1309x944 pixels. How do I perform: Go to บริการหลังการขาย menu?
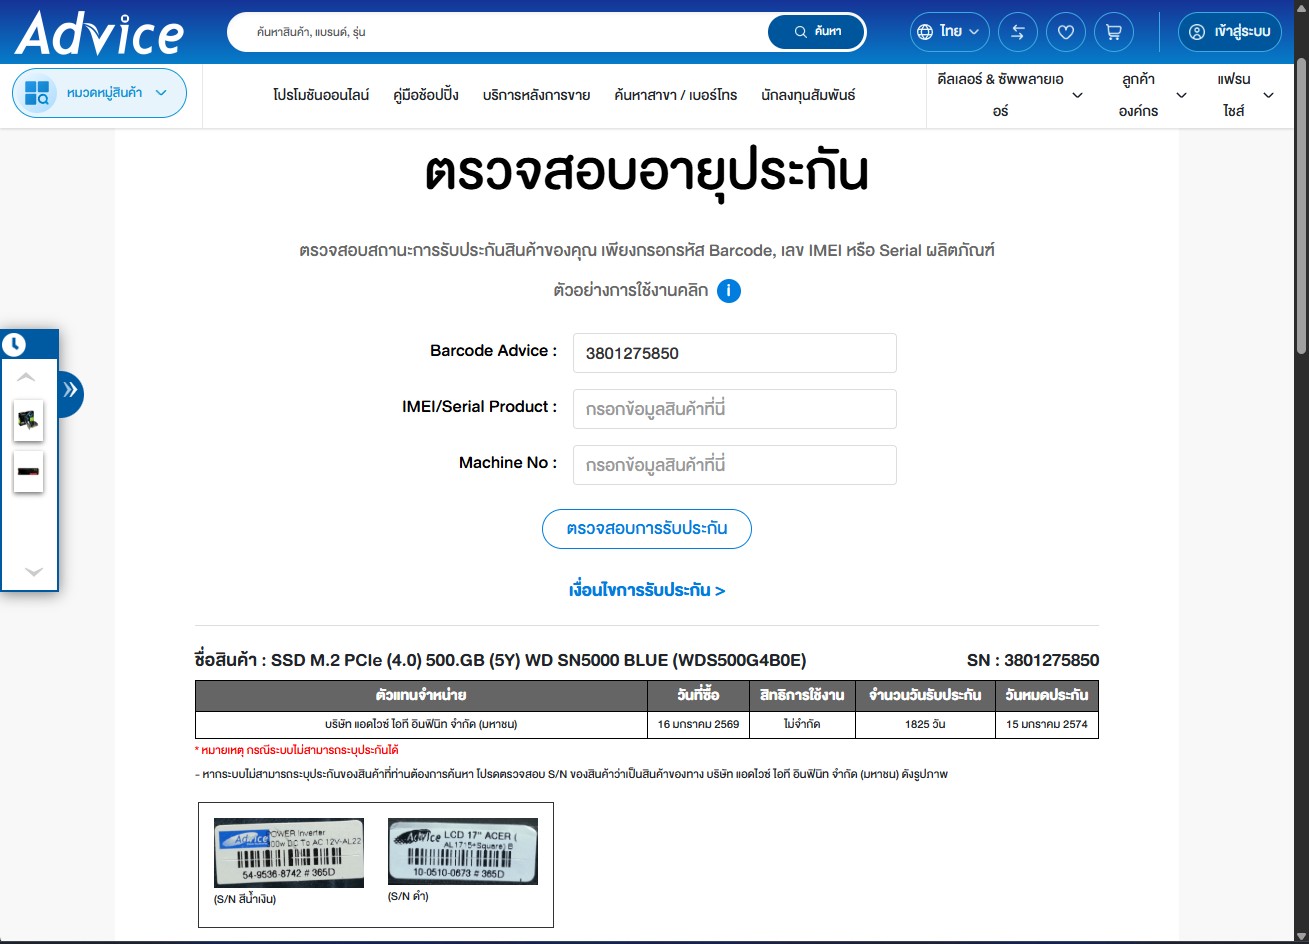coord(536,95)
